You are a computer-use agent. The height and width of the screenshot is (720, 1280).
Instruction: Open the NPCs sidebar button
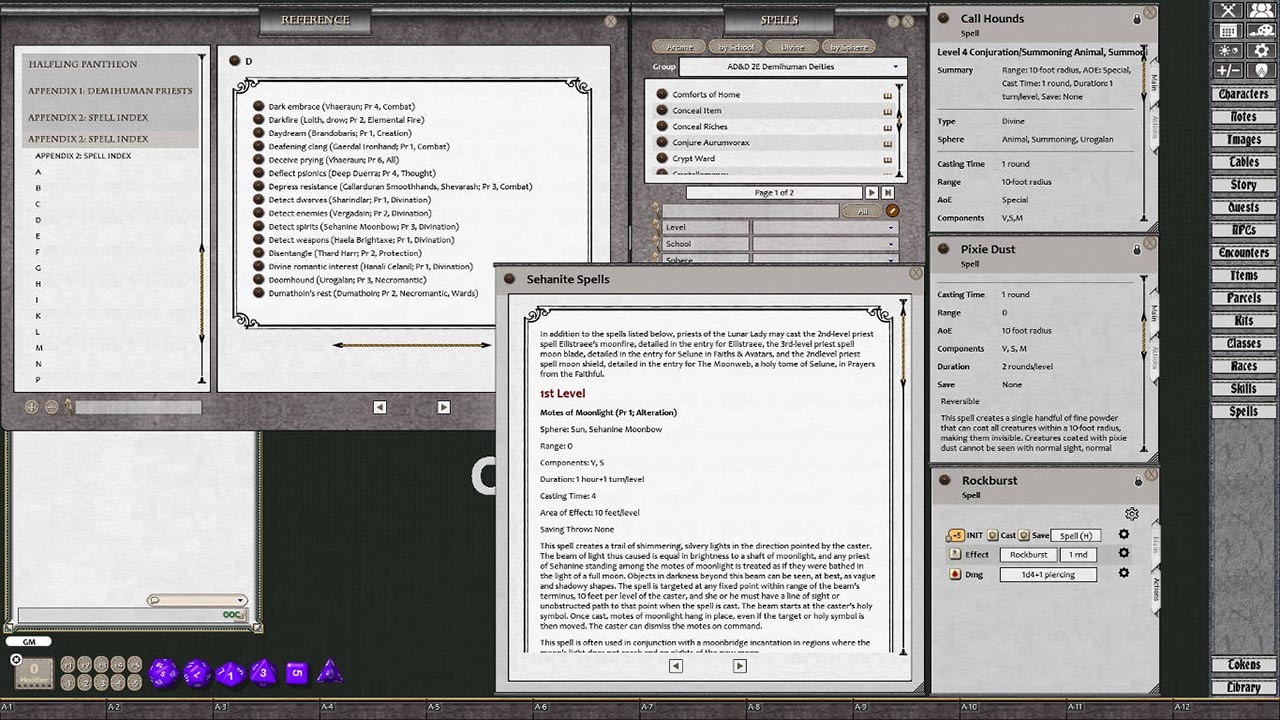click(x=1244, y=230)
